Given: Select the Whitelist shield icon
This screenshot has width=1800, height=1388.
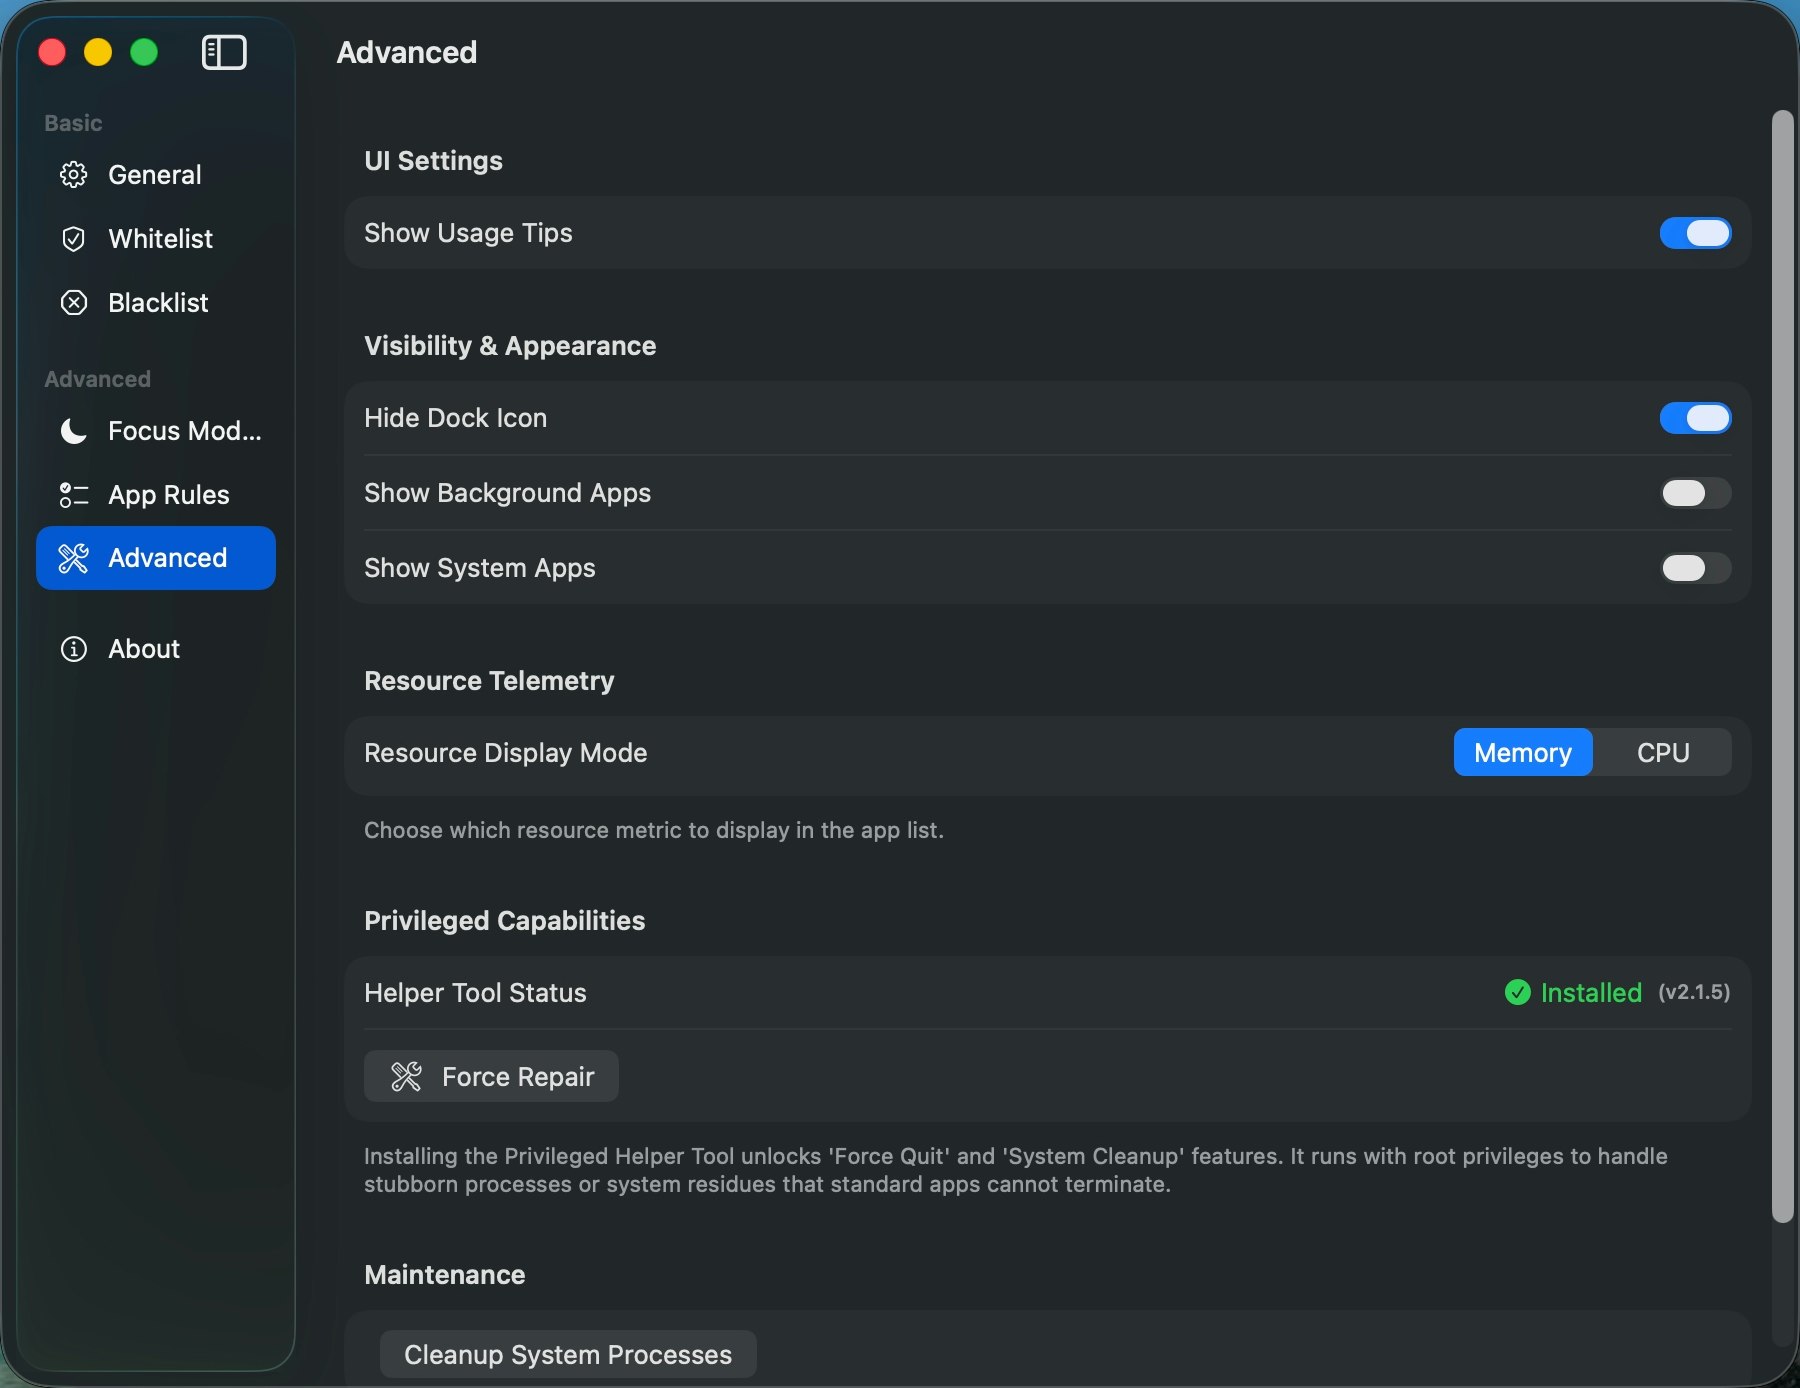Looking at the screenshot, I should point(73,239).
